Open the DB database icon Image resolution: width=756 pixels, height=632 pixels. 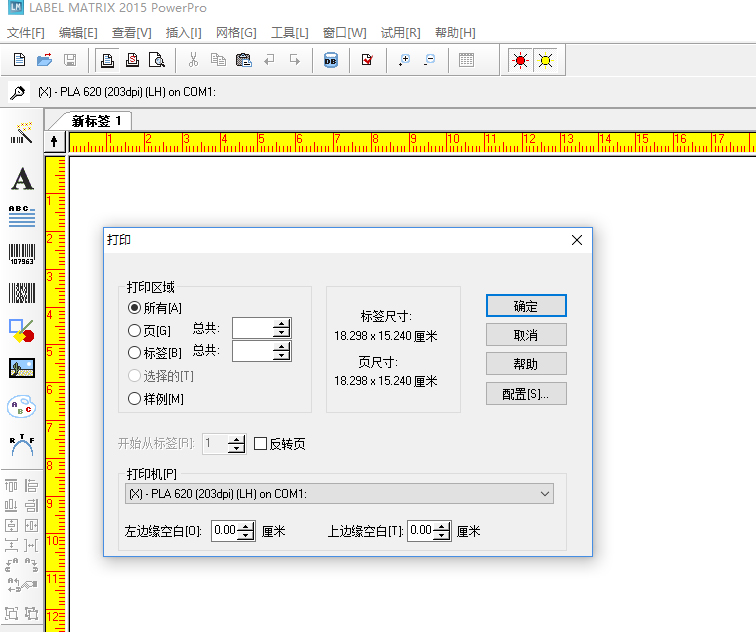pyautogui.click(x=330, y=60)
